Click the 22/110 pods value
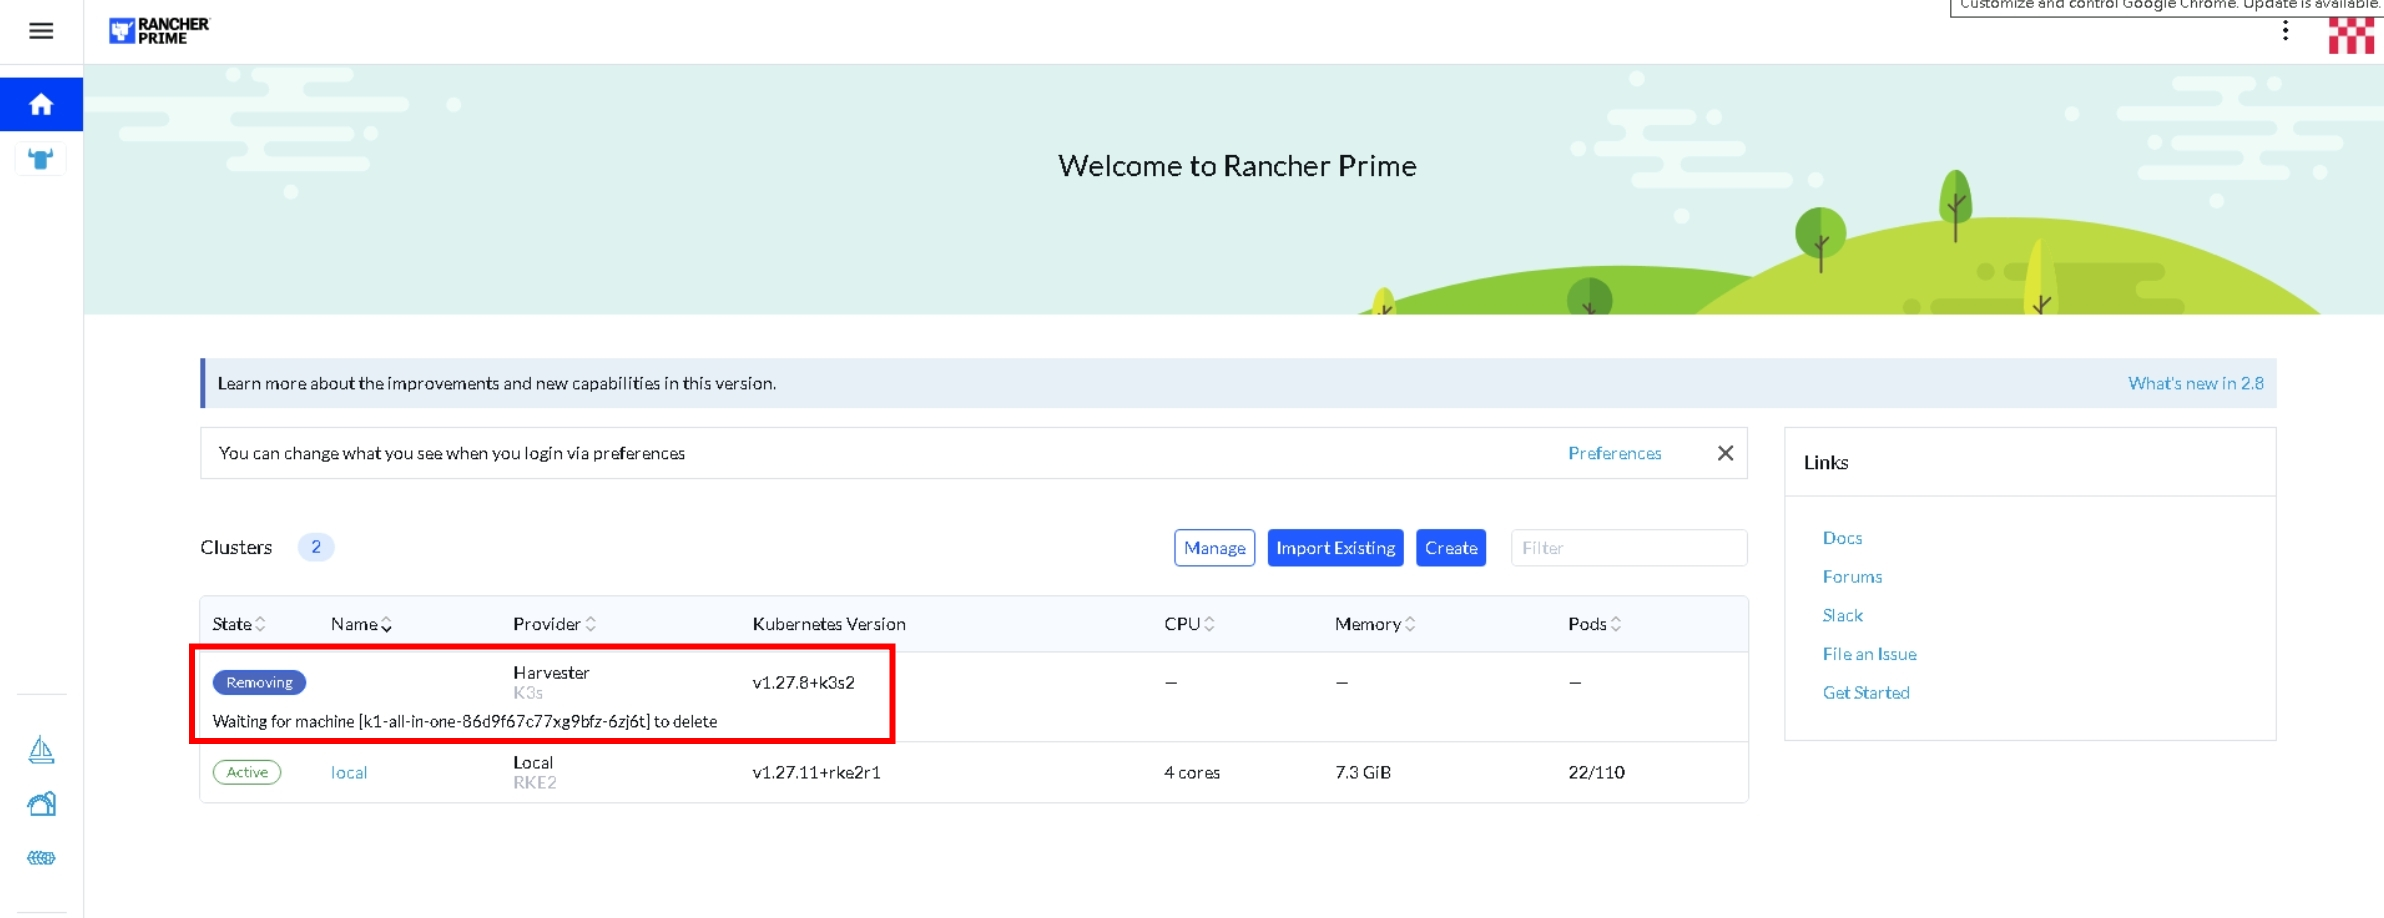This screenshot has width=2384, height=918. point(1596,772)
